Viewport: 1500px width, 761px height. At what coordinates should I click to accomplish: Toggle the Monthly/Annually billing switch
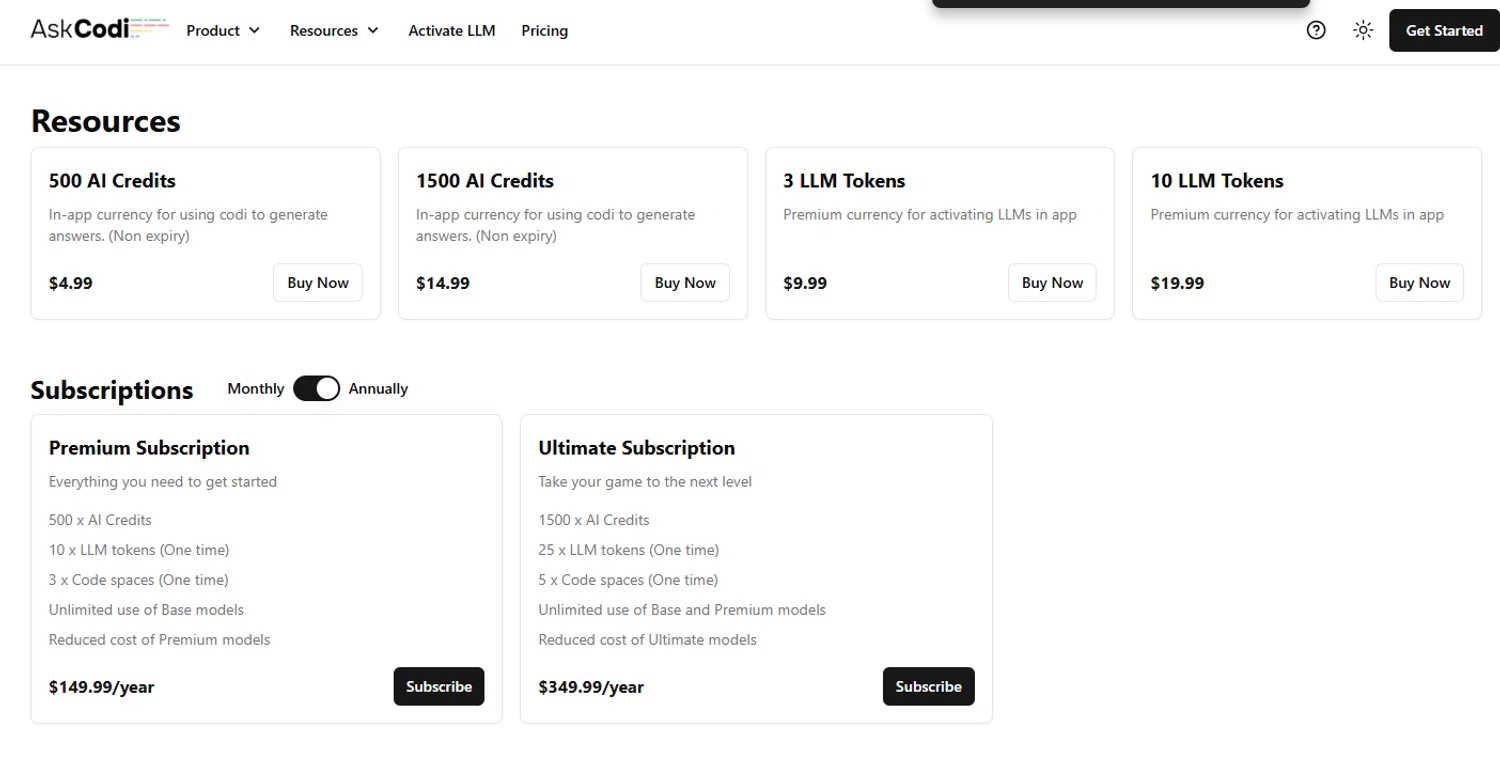pos(316,388)
